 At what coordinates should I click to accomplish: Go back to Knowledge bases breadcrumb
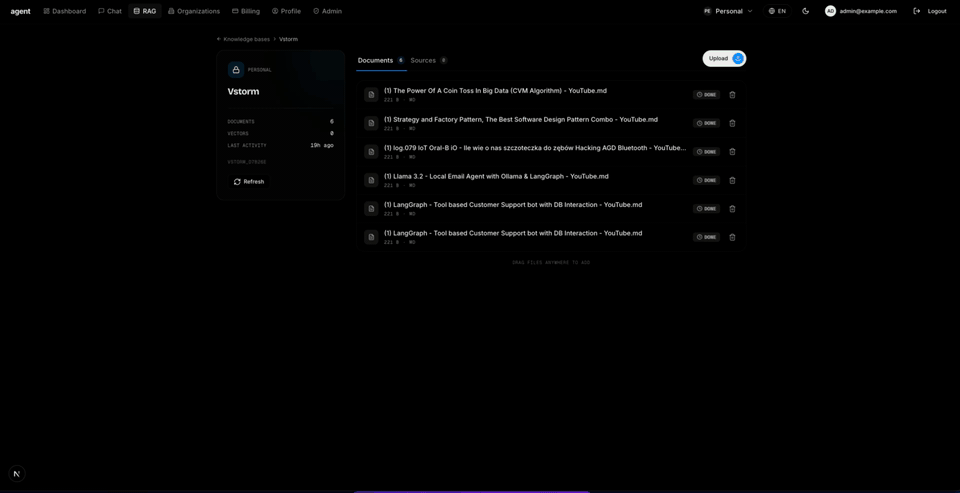click(x=243, y=39)
